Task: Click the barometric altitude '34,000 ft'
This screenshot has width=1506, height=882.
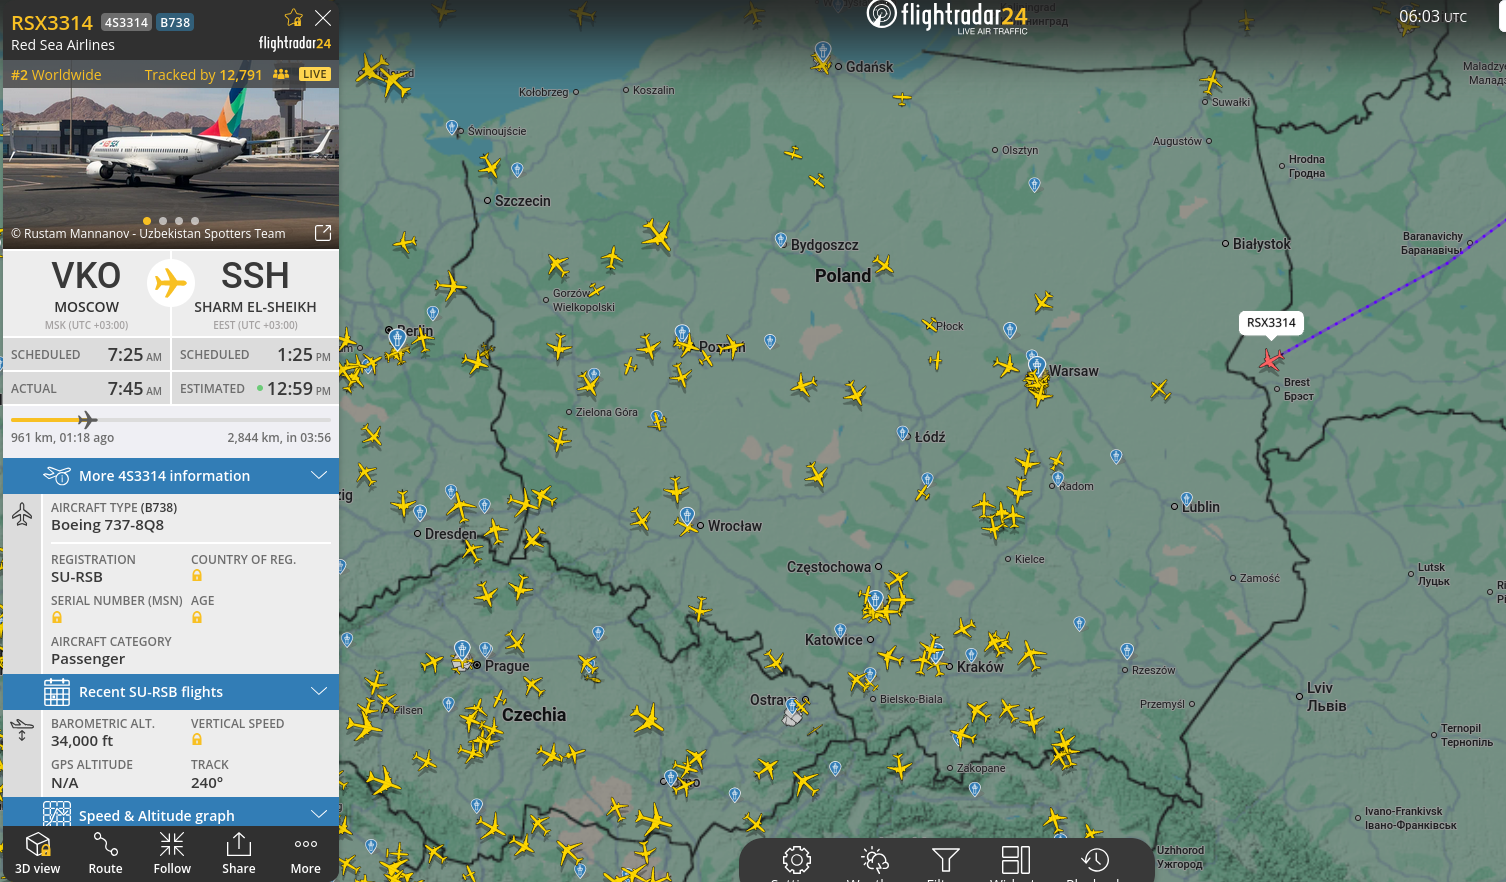Action: tap(82, 741)
